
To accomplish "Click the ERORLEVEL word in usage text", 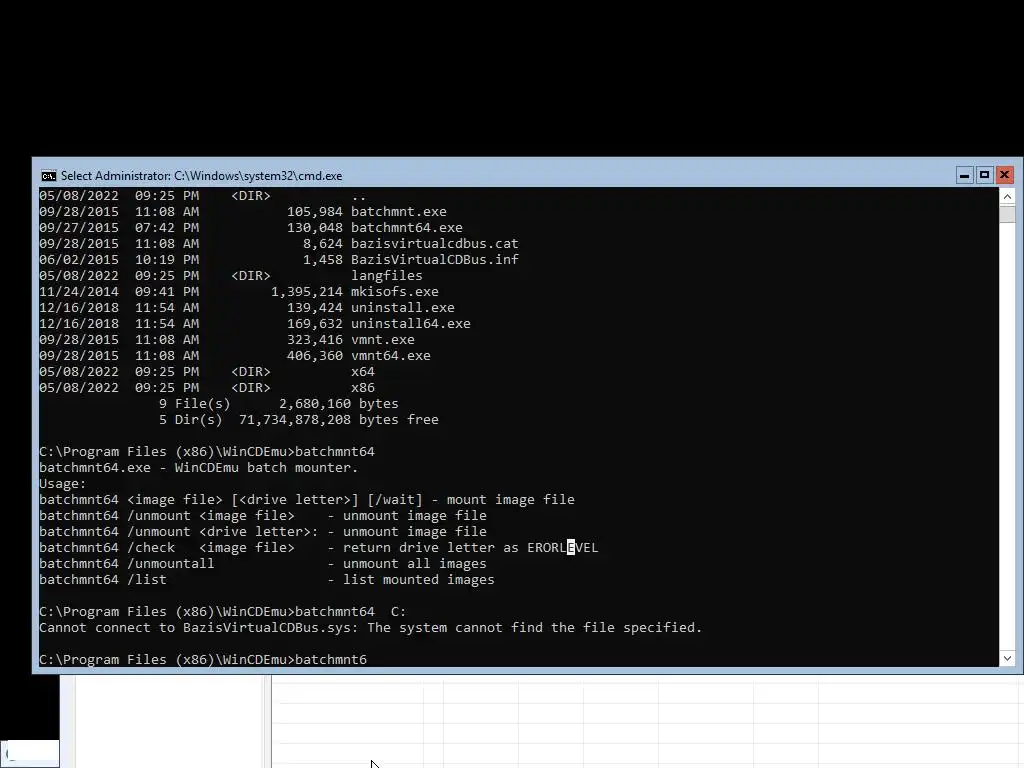I will click(562, 547).
